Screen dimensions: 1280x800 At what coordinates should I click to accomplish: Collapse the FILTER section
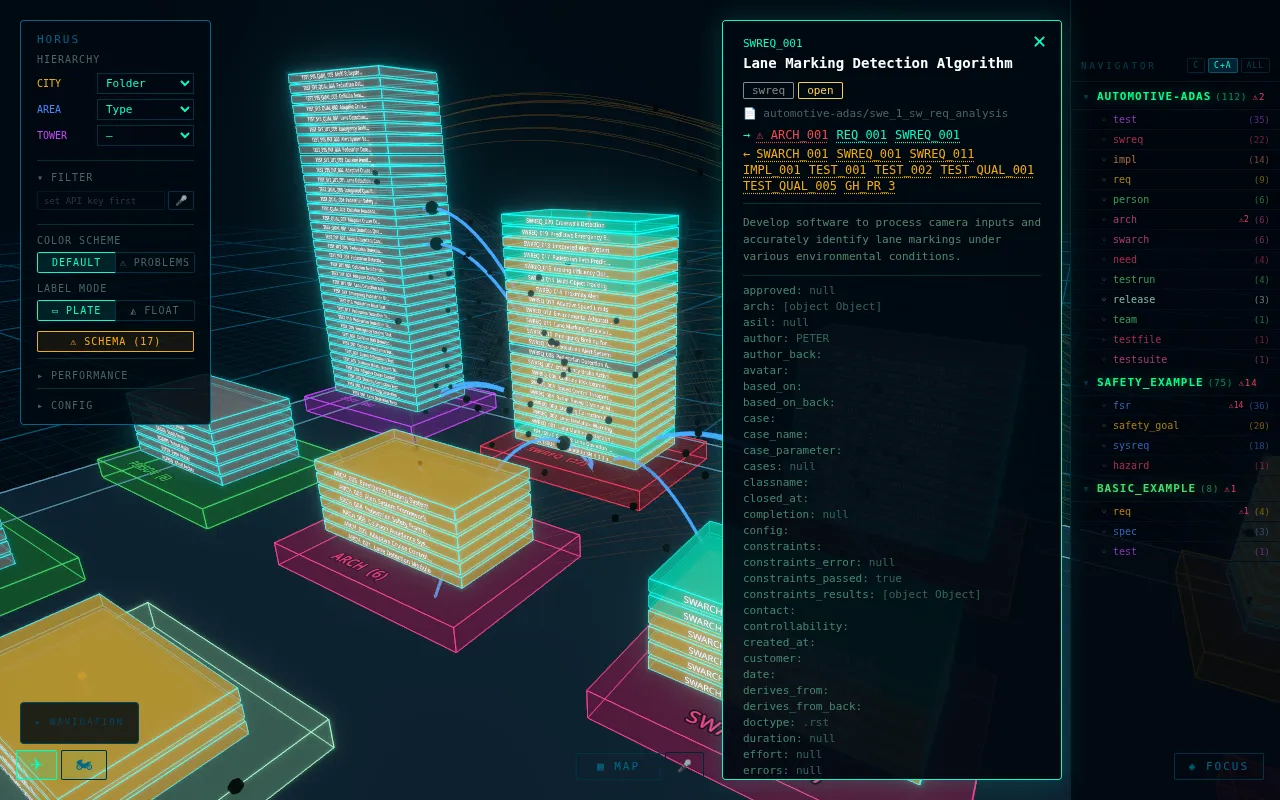(65, 178)
